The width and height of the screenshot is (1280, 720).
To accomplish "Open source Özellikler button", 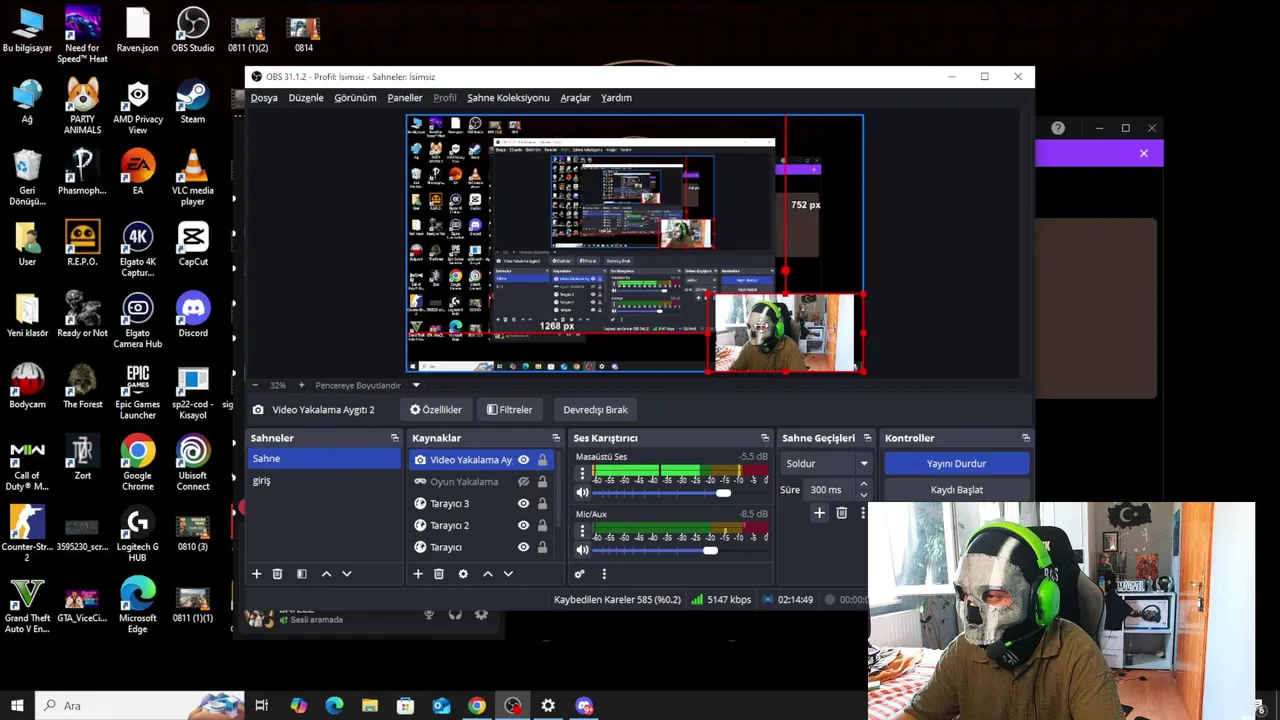I will point(436,410).
